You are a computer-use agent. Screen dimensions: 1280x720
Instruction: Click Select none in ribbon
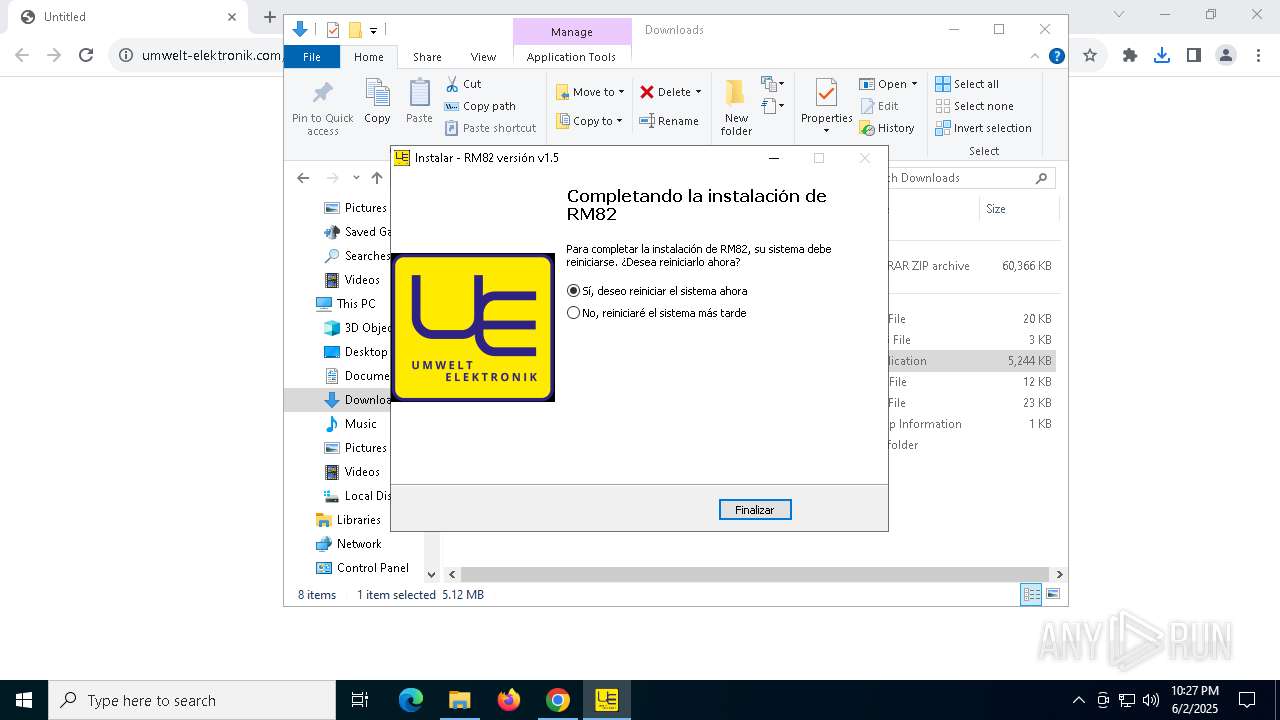click(x=974, y=106)
